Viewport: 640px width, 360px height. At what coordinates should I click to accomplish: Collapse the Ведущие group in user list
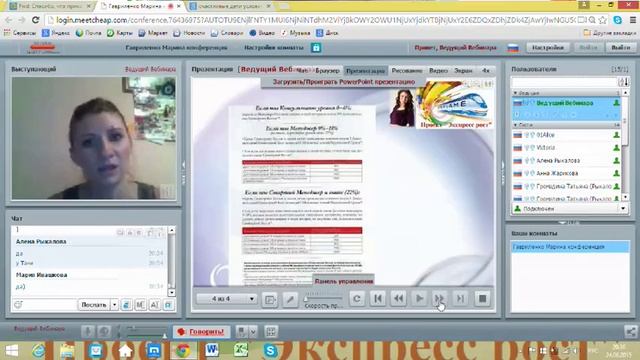tap(516, 93)
